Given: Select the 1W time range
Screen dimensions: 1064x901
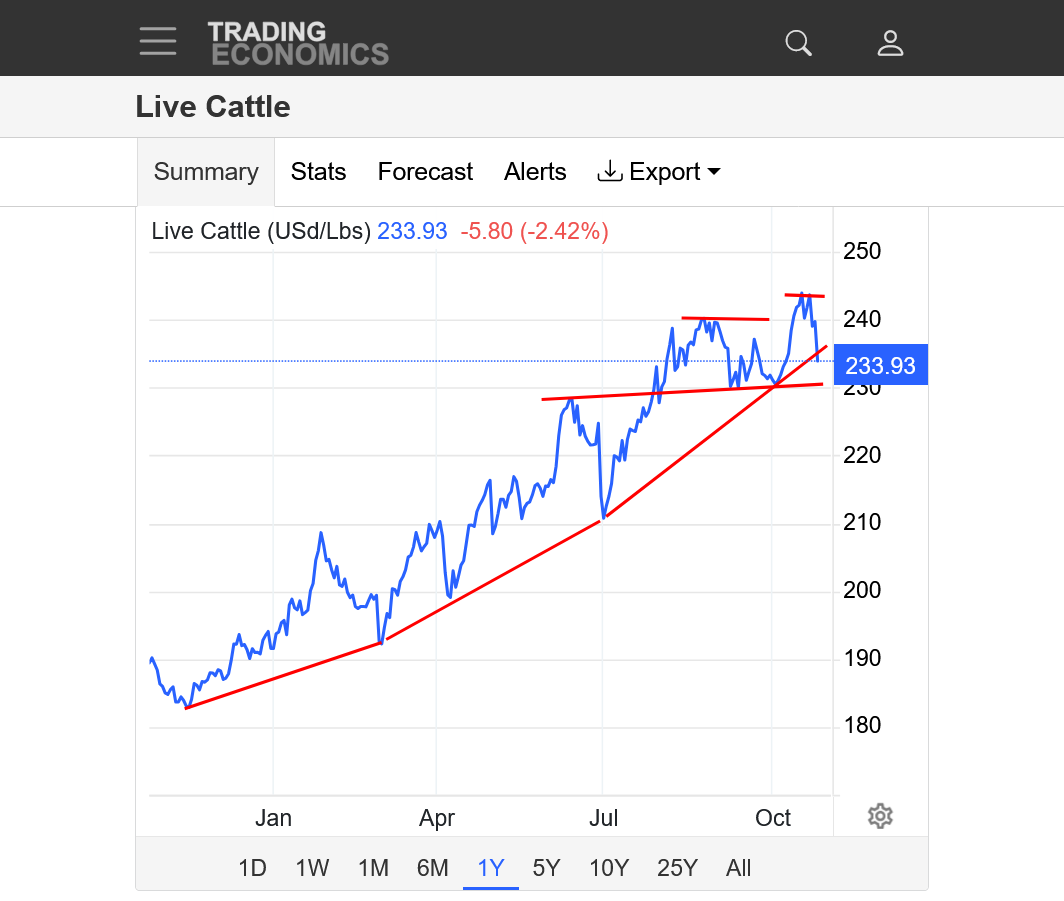Looking at the screenshot, I should [312, 868].
